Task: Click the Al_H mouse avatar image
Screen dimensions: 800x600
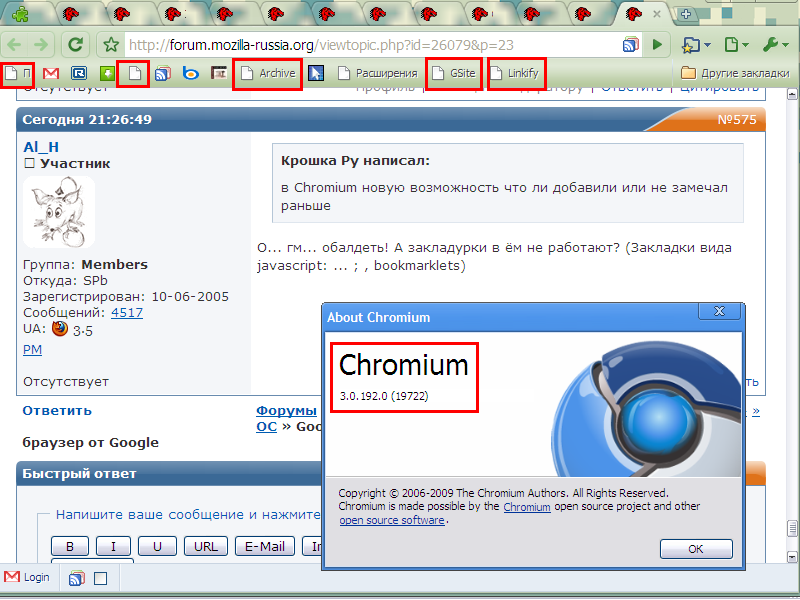Action: point(59,212)
